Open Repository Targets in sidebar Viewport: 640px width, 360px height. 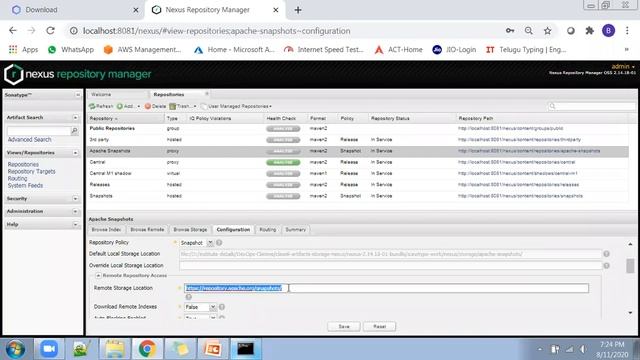click(x=31, y=171)
